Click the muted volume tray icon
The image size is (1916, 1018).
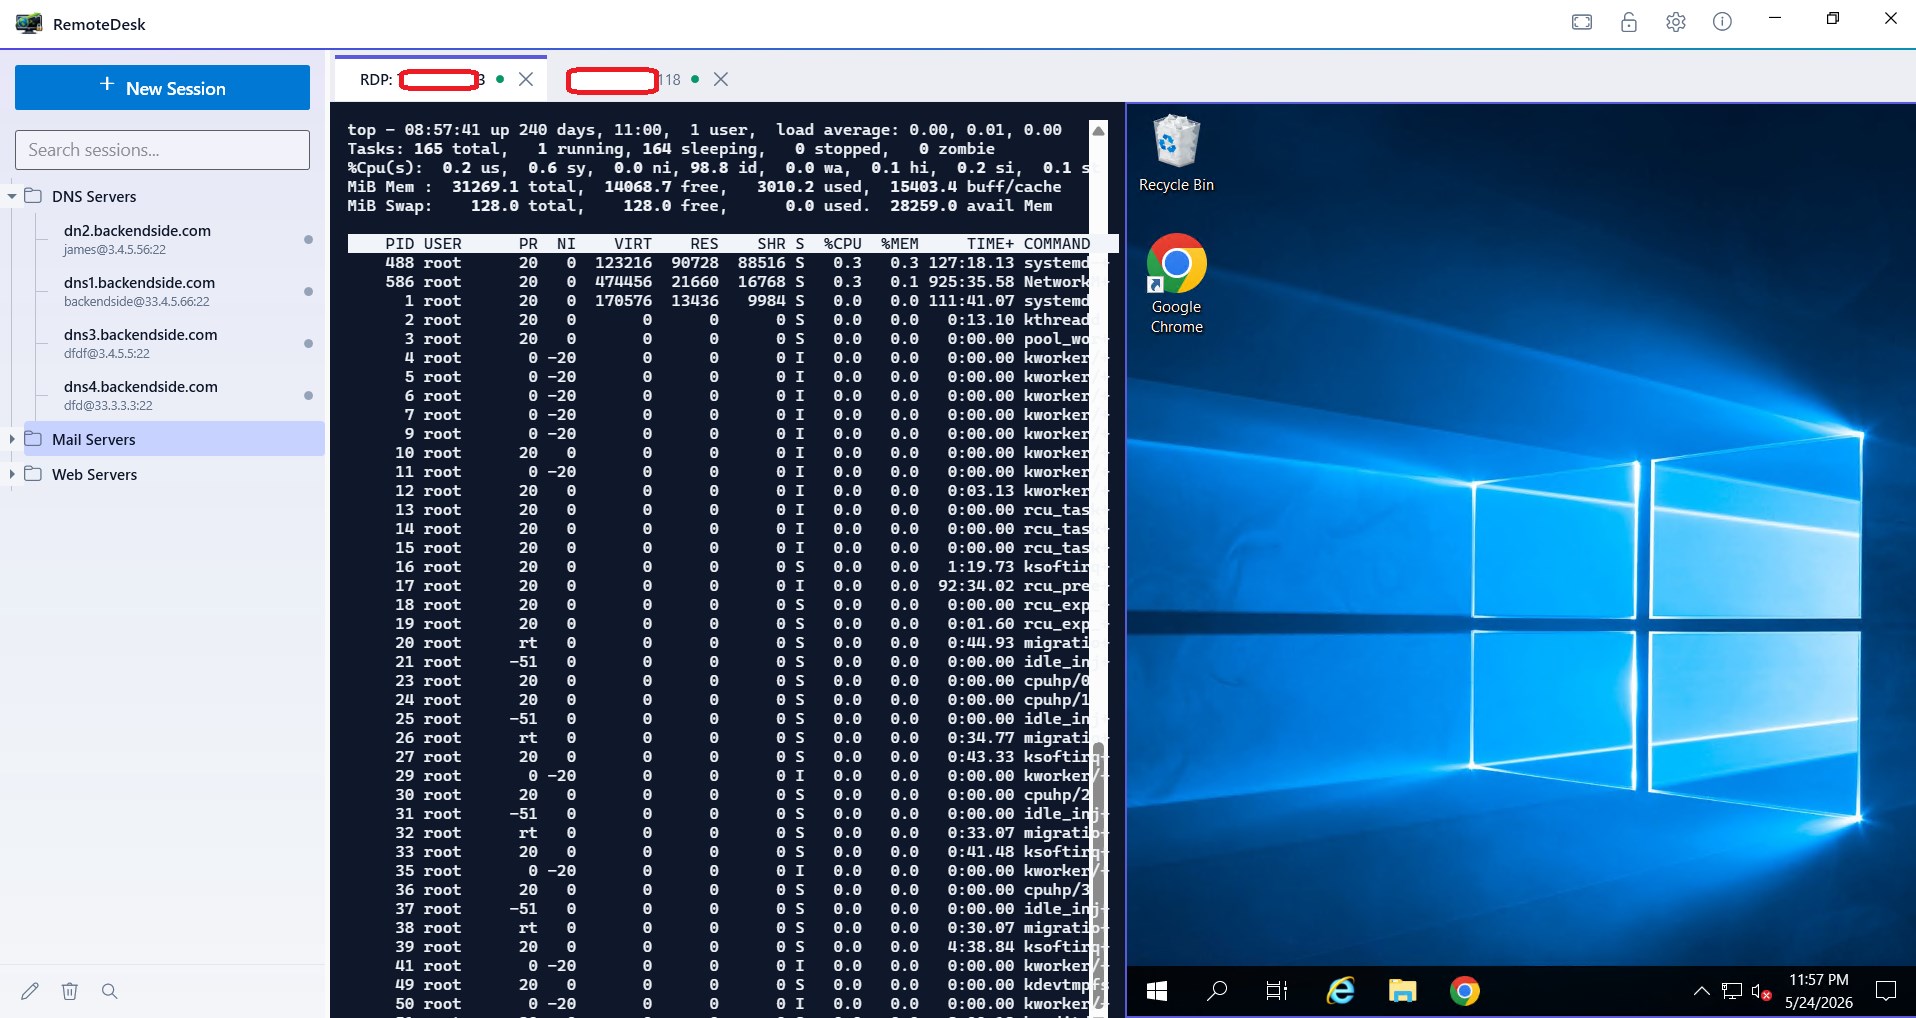[x=1761, y=992]
